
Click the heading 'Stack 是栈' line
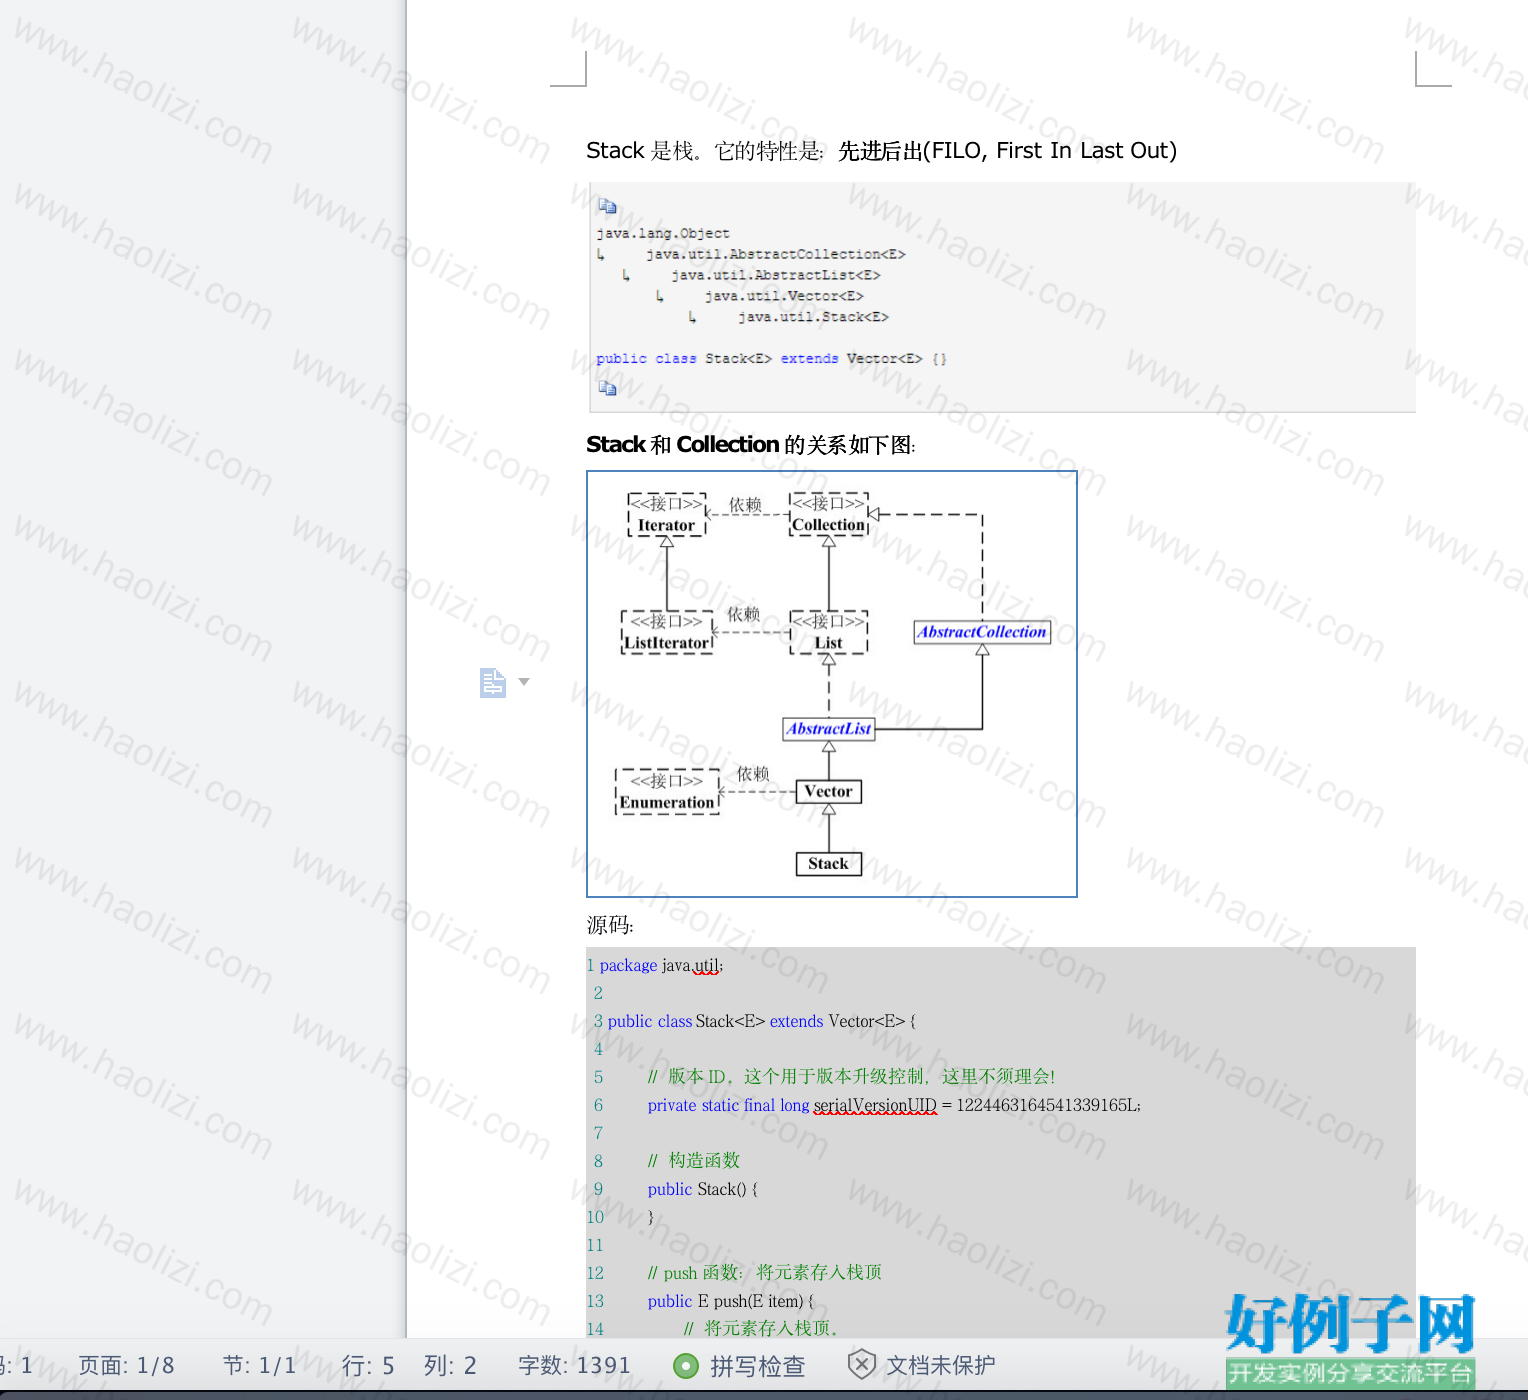[881, 151]
